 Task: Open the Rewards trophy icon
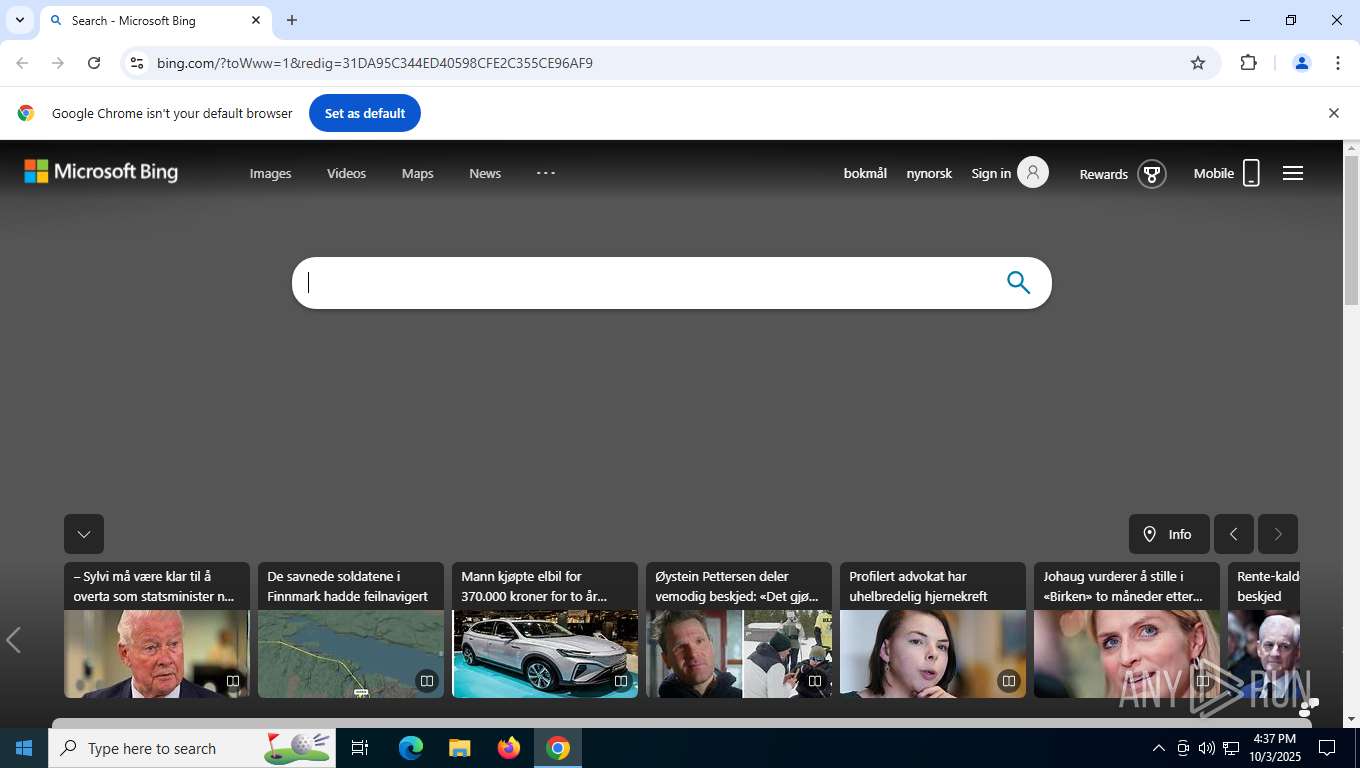[1152, 174]
